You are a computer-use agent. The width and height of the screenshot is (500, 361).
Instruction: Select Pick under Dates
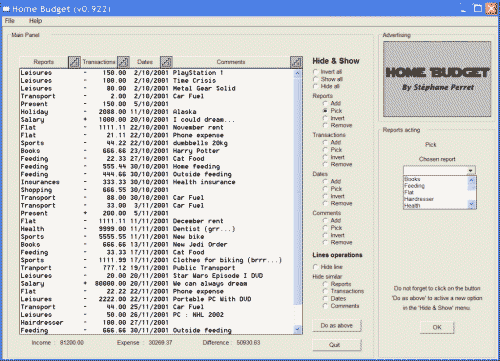[325, 189]
